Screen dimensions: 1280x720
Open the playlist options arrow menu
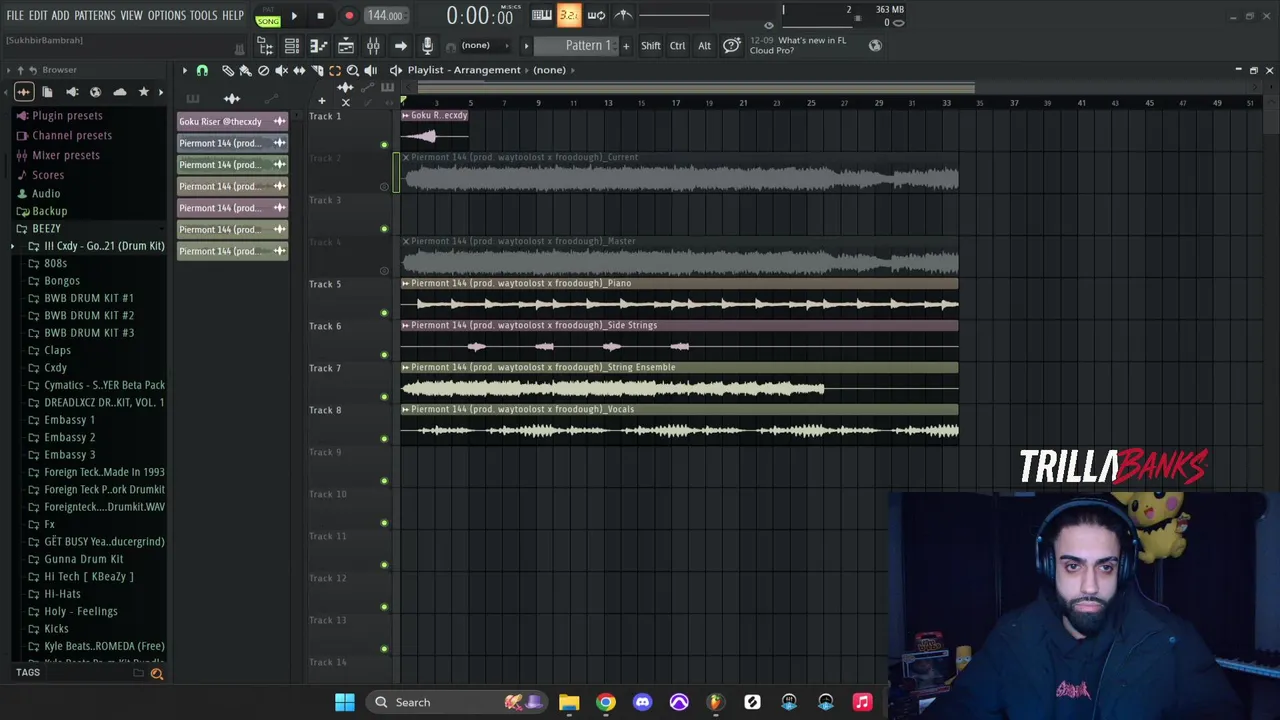185,70
